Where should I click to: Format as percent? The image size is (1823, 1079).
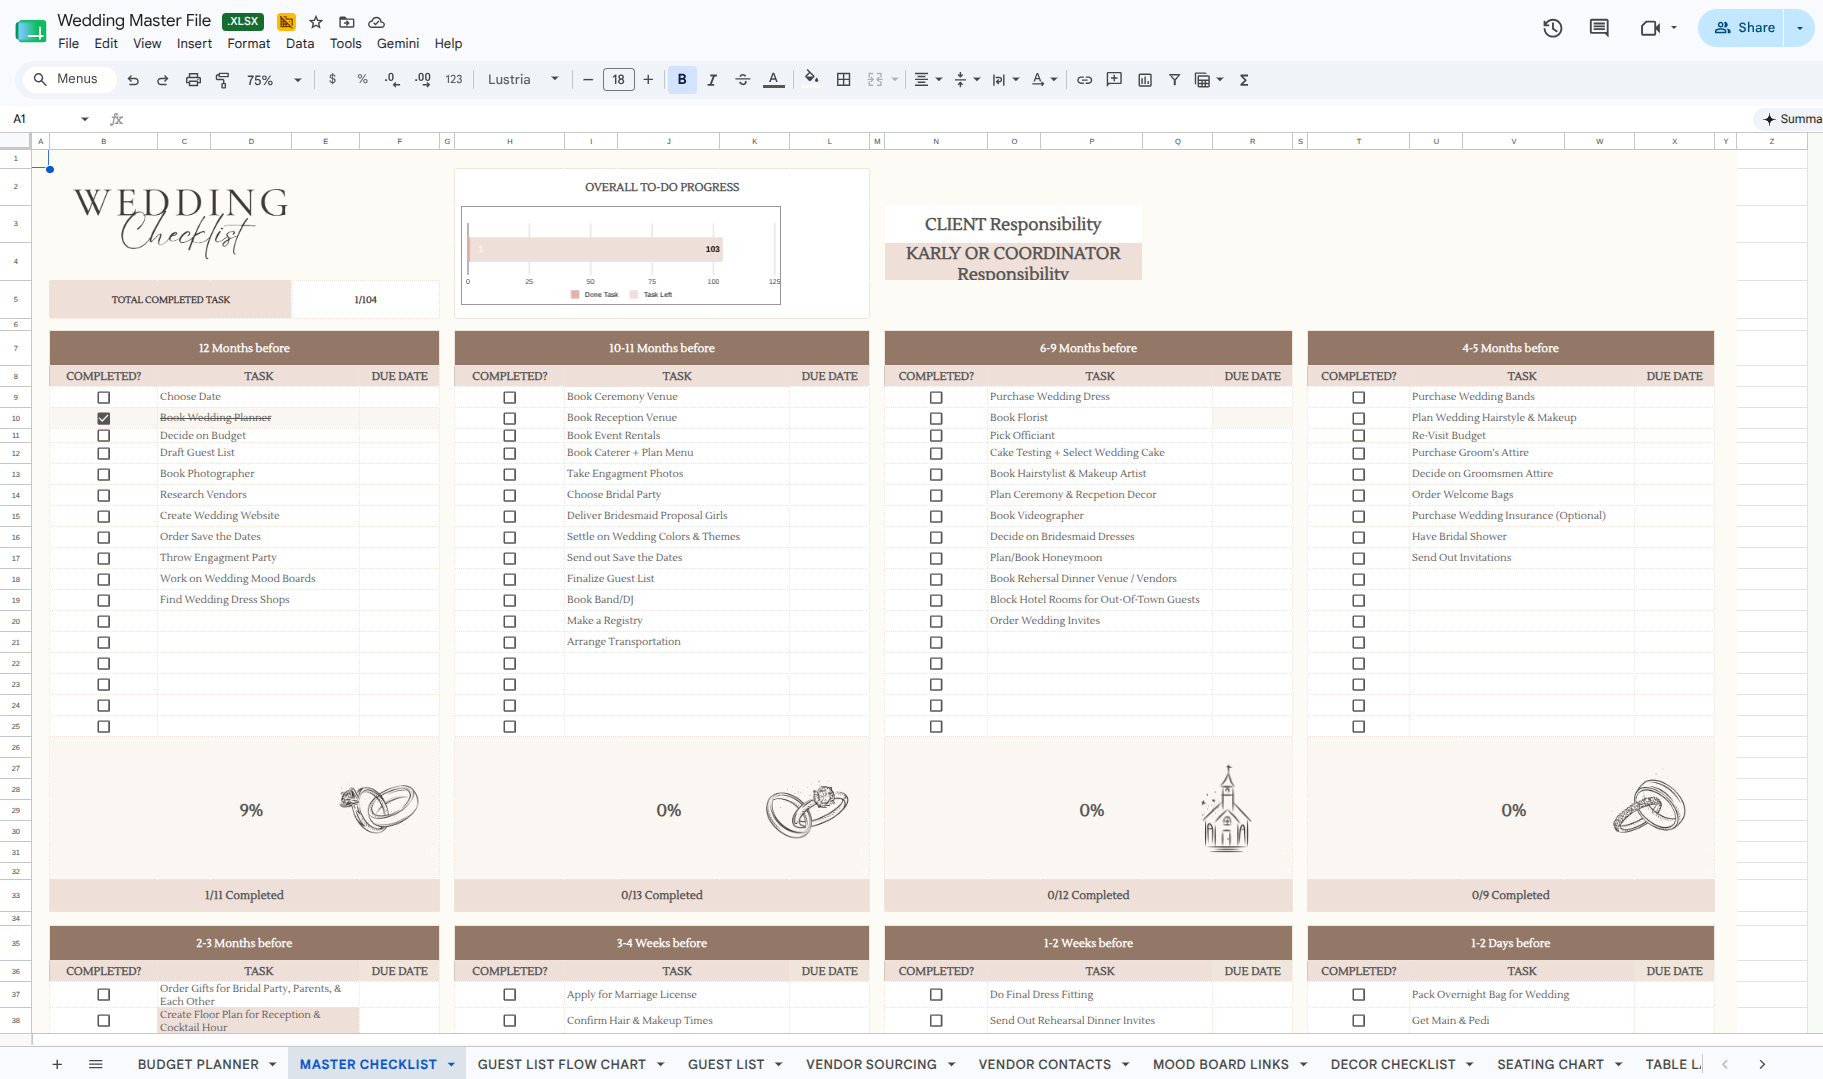point(362,79)
